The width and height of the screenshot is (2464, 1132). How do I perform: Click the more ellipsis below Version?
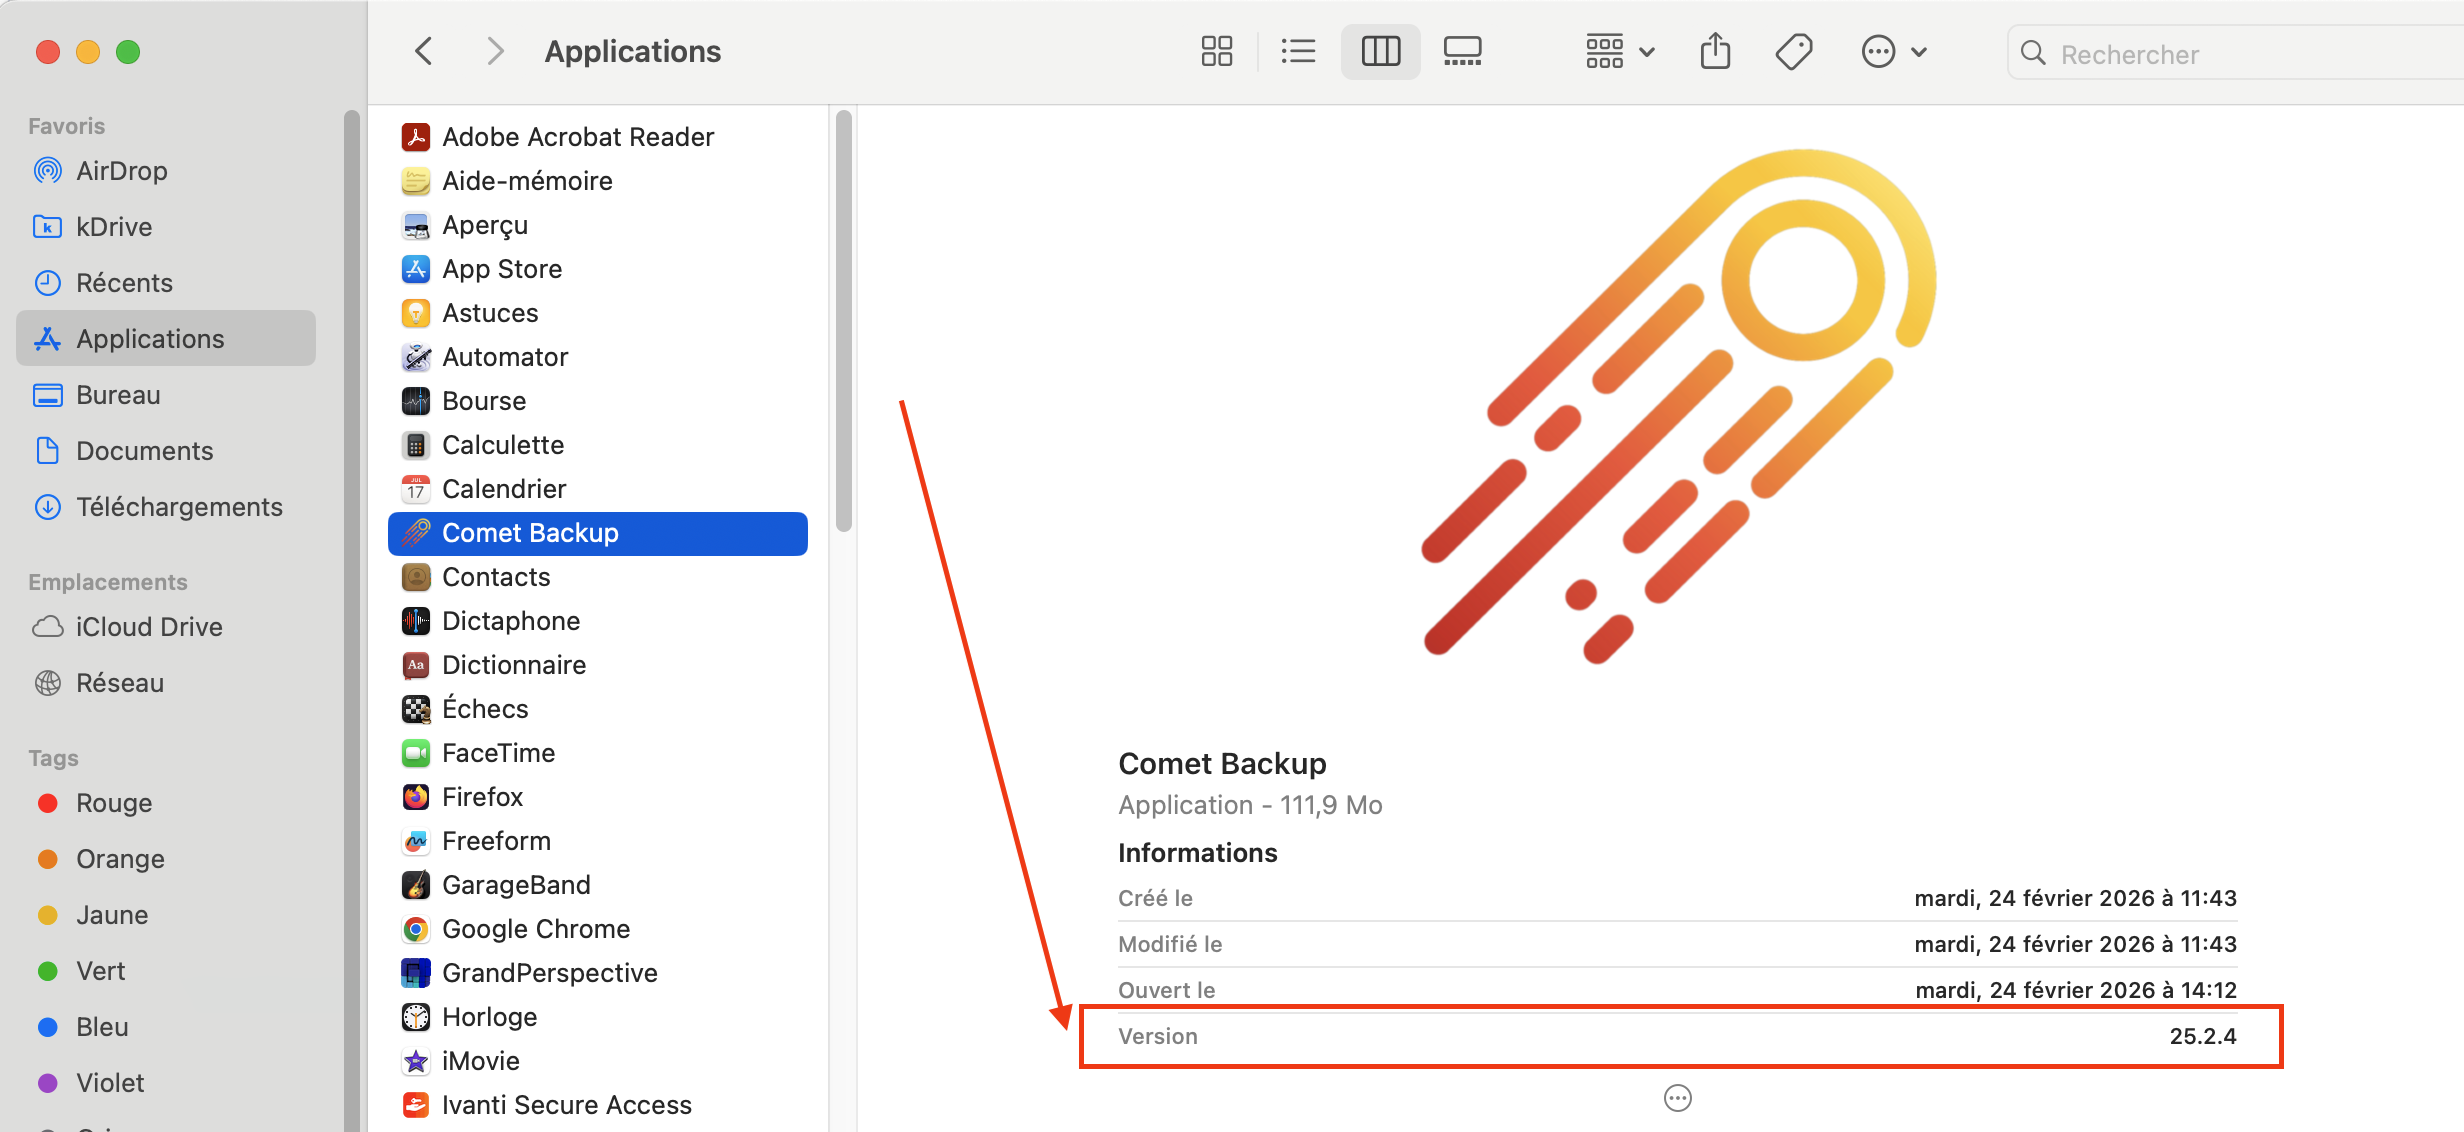1677,1098
